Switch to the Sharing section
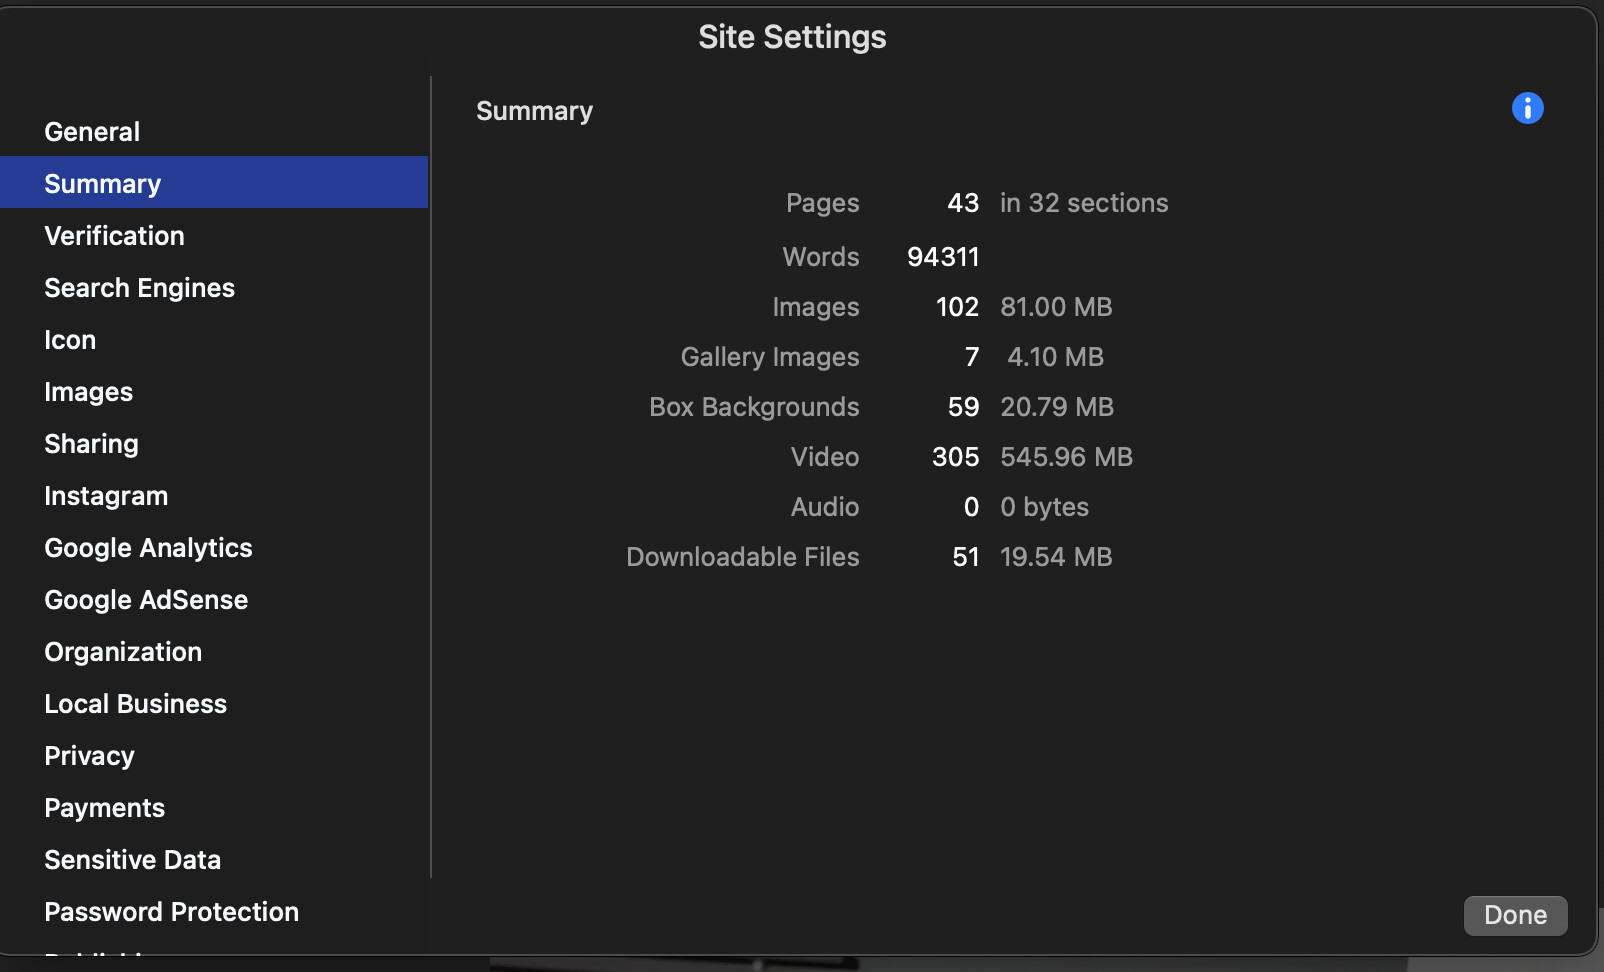Viewport: 1604px width, 972px height. (x=91, y=444)
